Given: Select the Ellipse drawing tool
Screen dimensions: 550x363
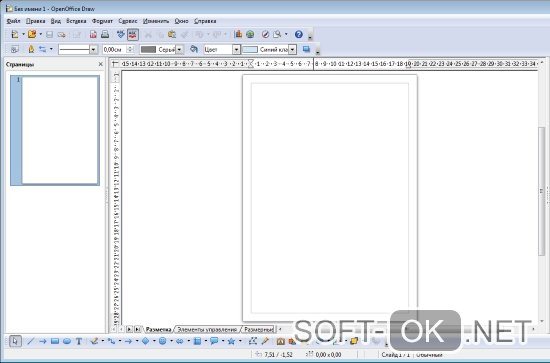Looking at the screenshot, I should (67, 341).
